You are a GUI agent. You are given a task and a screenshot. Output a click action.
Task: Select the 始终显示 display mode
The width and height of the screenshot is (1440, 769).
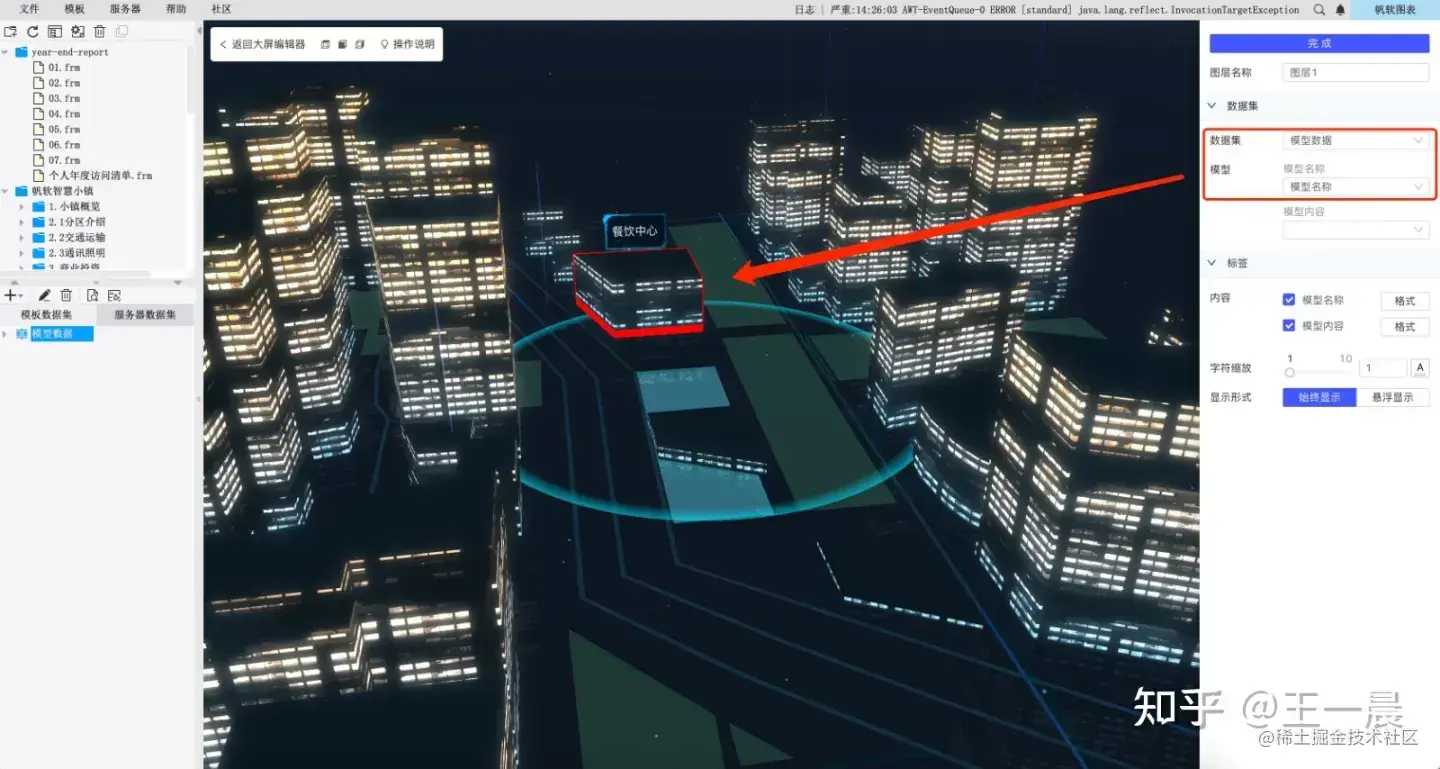point(1319,398)
